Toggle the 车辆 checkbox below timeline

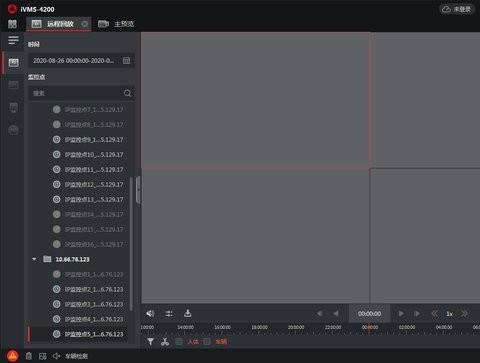(x=207, y=342)
